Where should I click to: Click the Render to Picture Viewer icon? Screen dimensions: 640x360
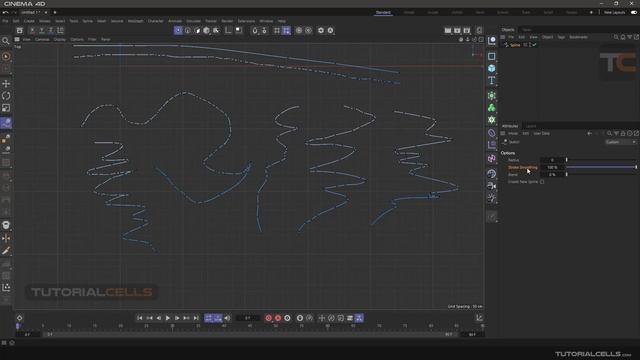[457, 30]
